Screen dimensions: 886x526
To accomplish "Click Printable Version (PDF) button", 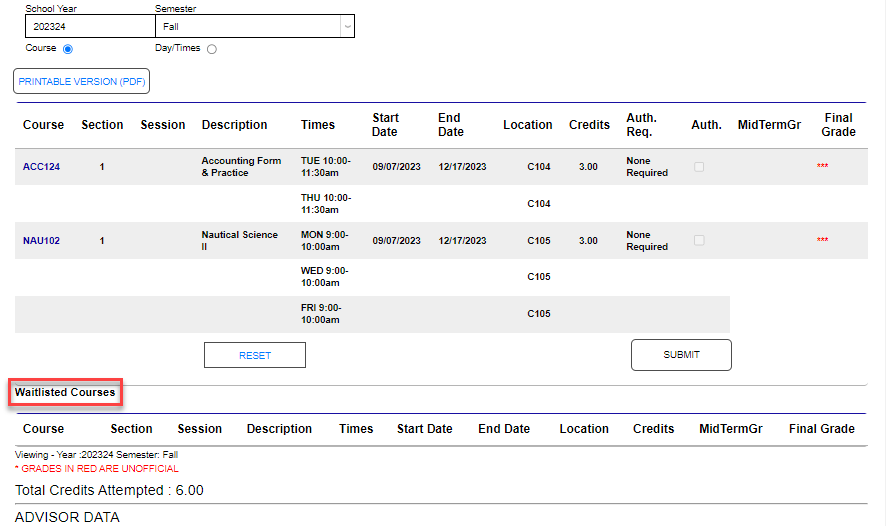I will click(x=82, y=81).
